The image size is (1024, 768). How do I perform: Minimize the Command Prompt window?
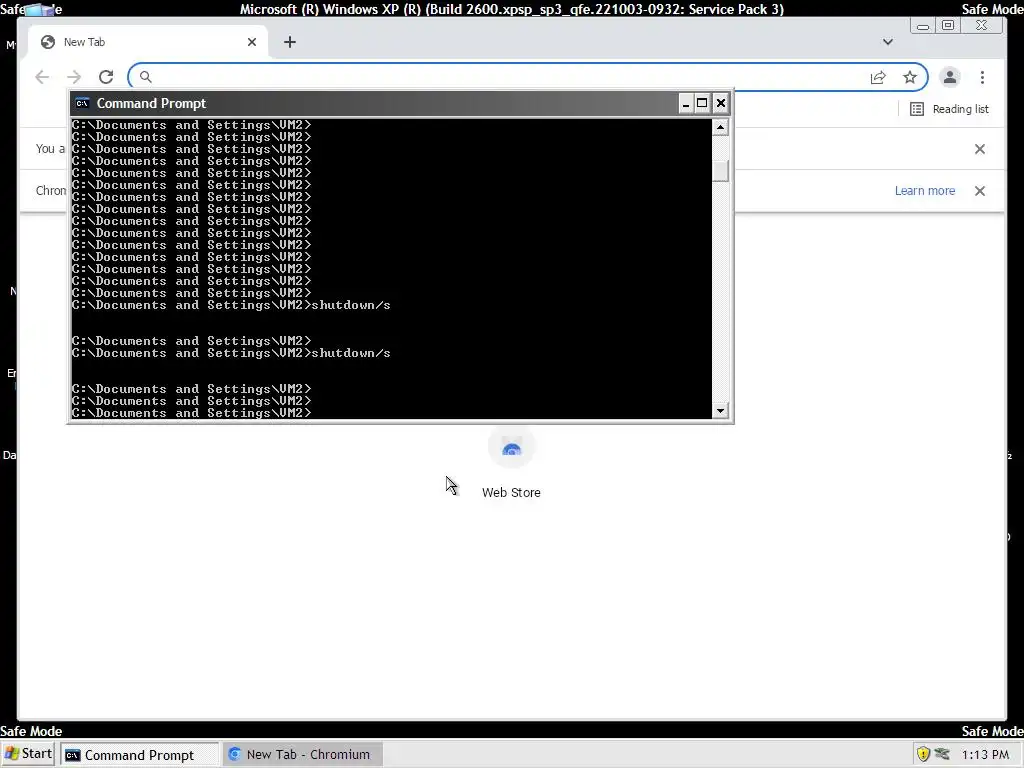686,103
